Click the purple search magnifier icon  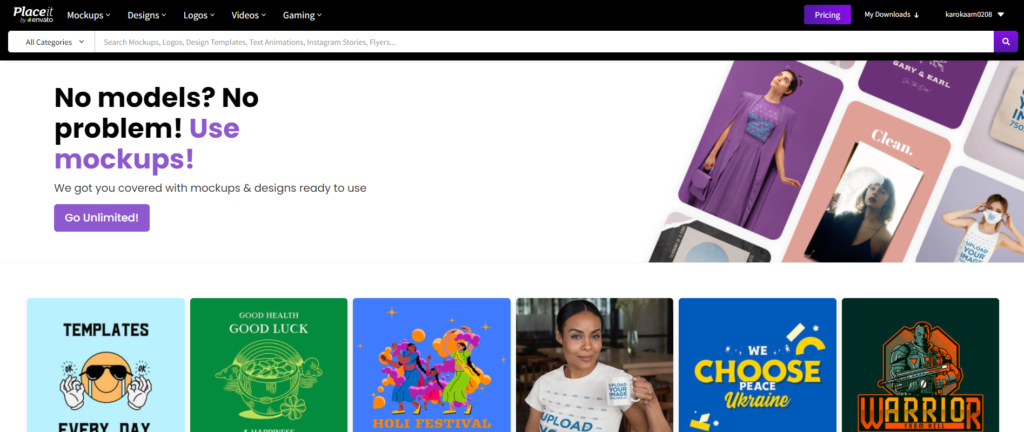coord(1005,42)
